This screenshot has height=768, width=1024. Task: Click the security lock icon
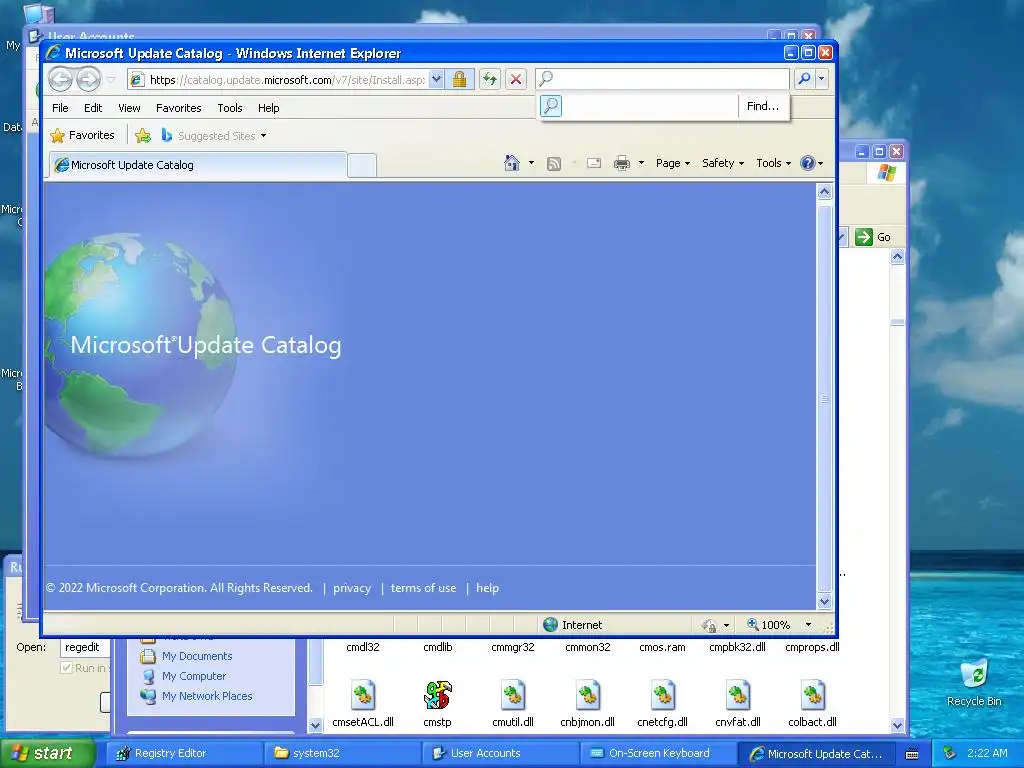coord(460,80)
